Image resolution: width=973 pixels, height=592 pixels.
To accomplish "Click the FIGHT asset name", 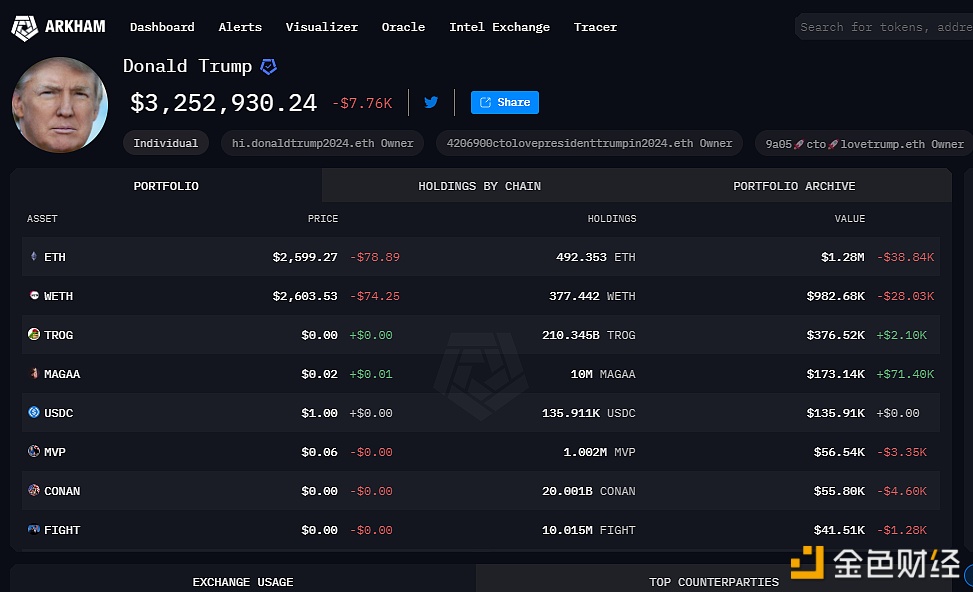I will pos(62,531).
